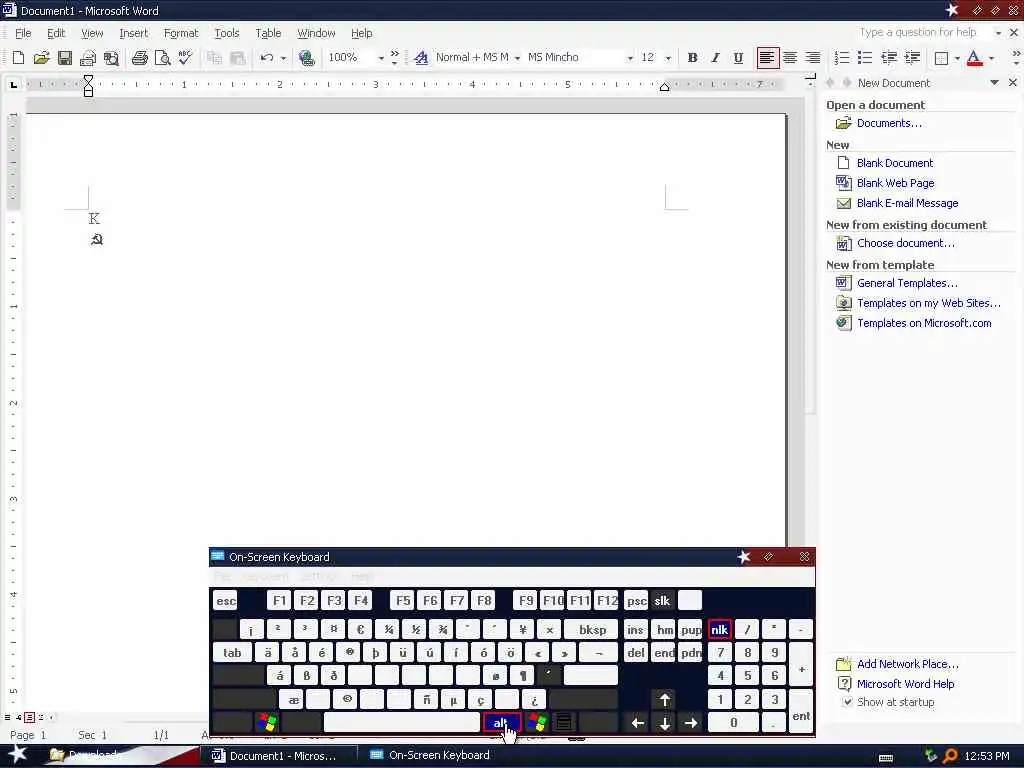Click the Choose document... link
1024x768 pixels.
point(905,243)
